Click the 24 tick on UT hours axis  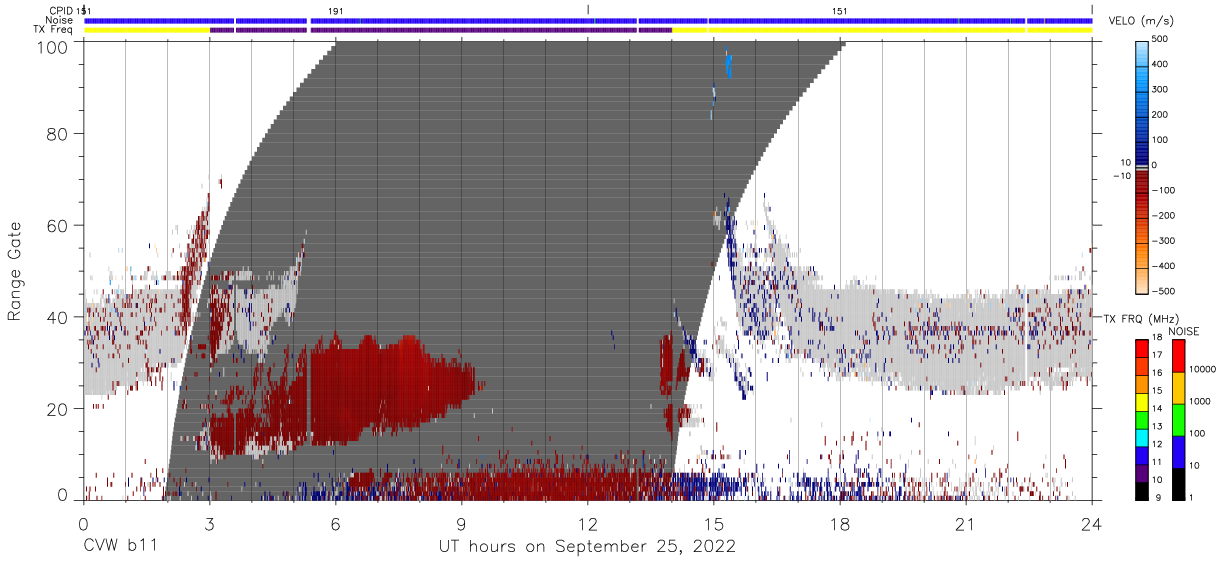[x=1091, y=522]
